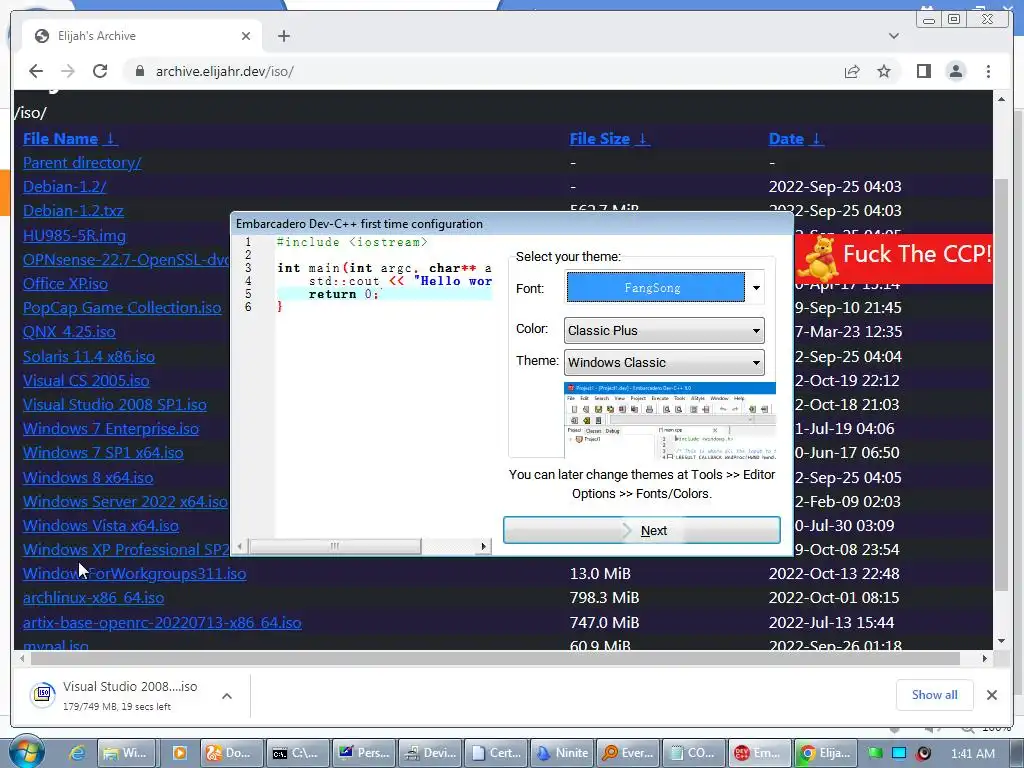Download PopCap Game Collection.iso

[122, 308]
